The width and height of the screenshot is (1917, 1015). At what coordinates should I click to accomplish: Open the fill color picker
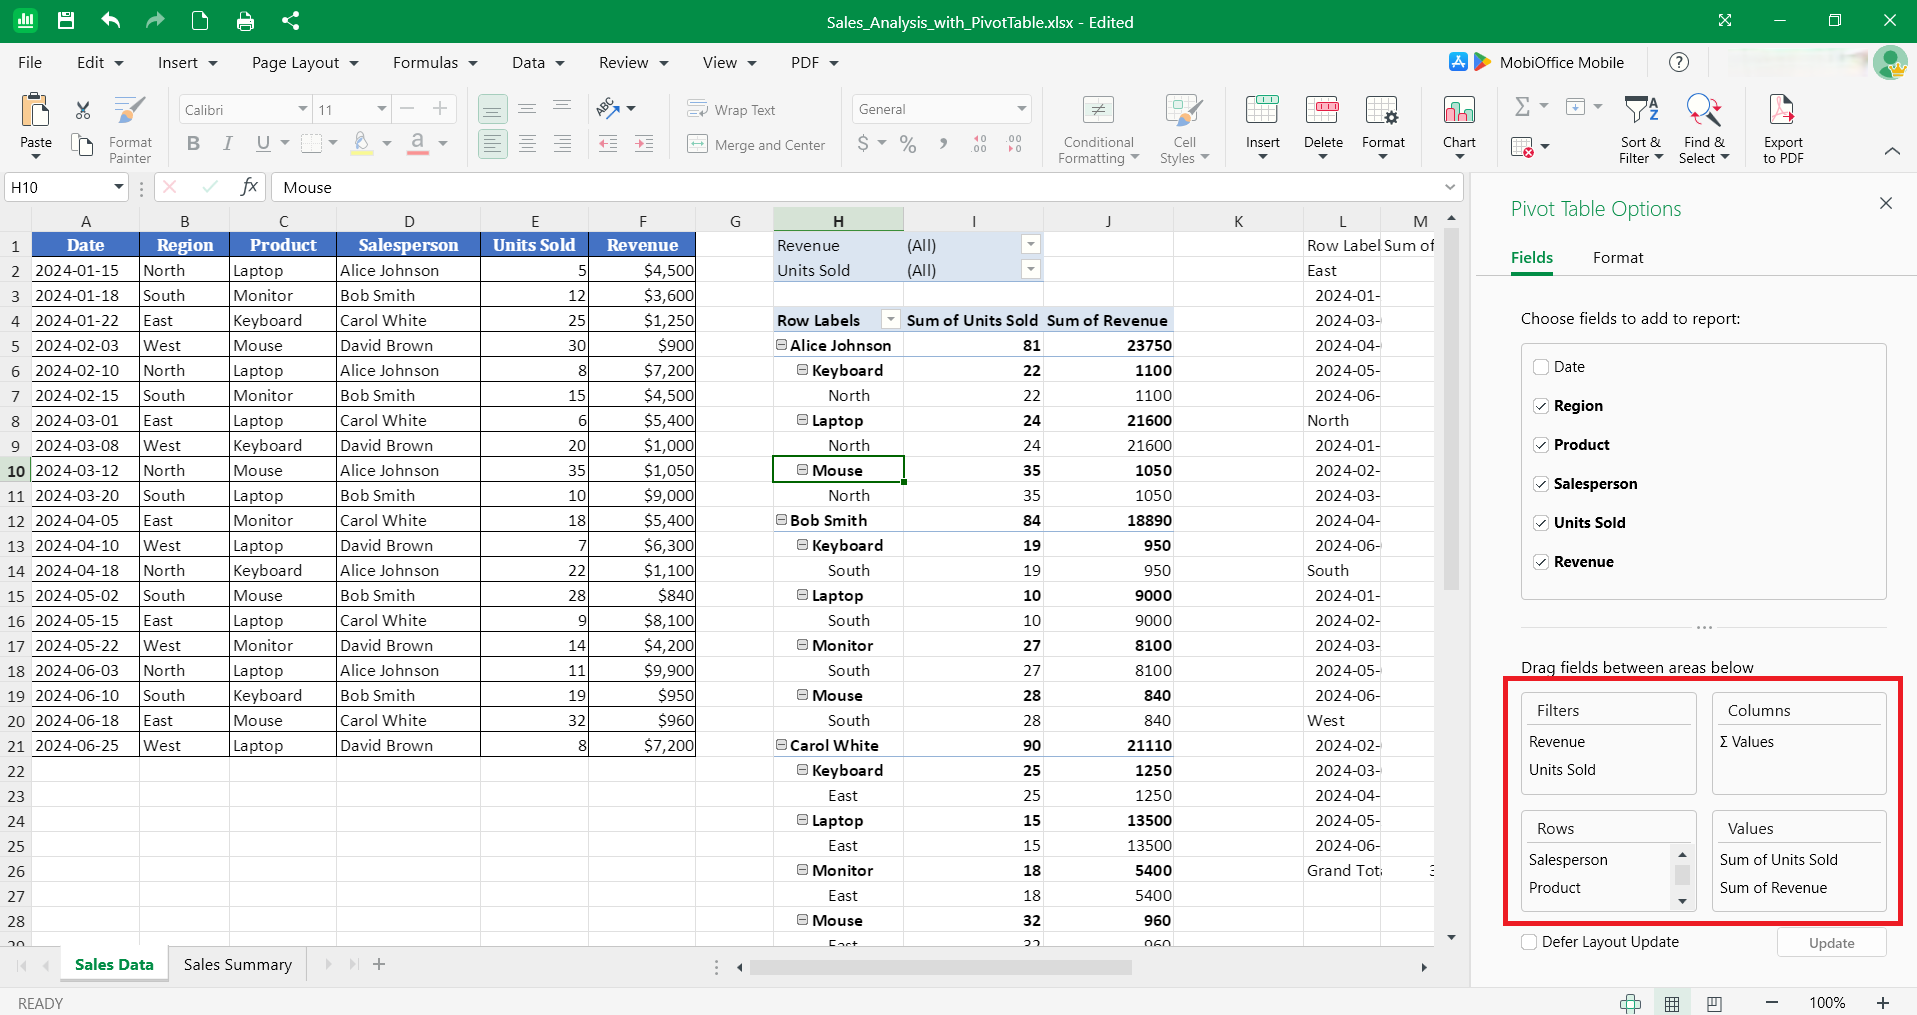386,144
